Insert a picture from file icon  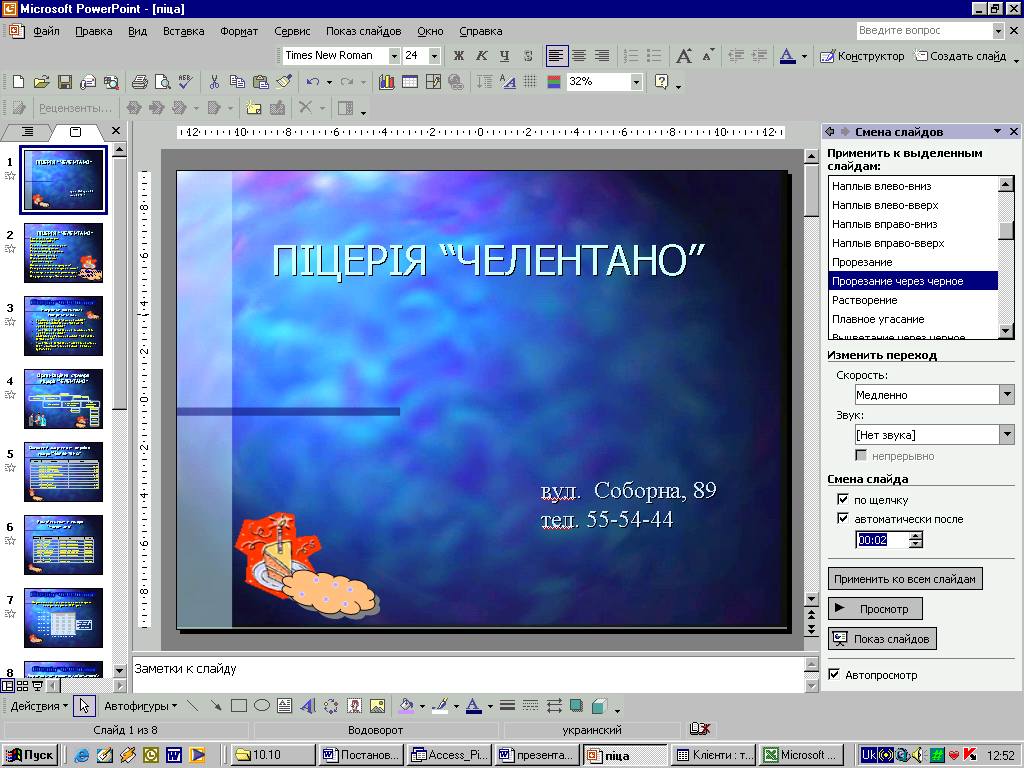[377, 705]
